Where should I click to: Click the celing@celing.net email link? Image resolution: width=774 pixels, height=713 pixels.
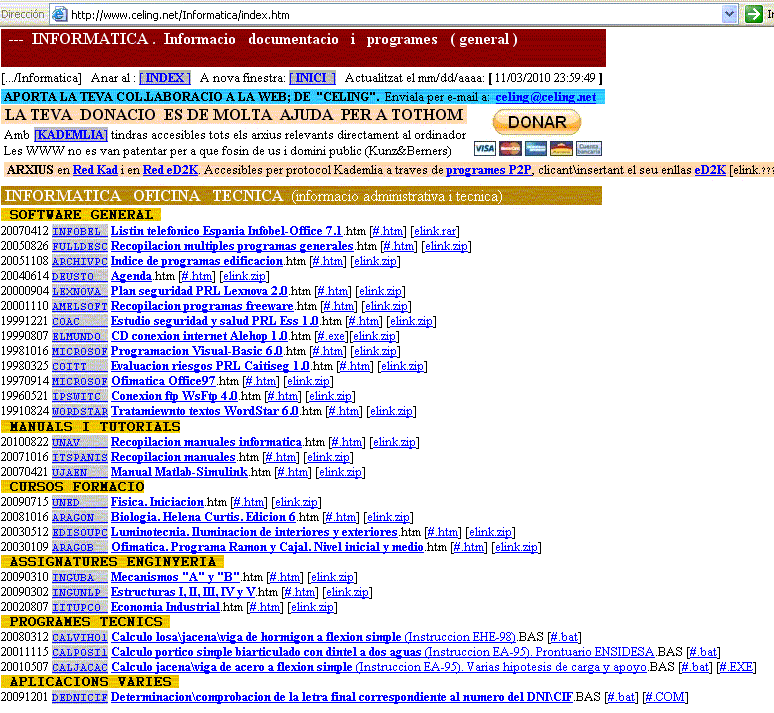[x=545, y=97]
